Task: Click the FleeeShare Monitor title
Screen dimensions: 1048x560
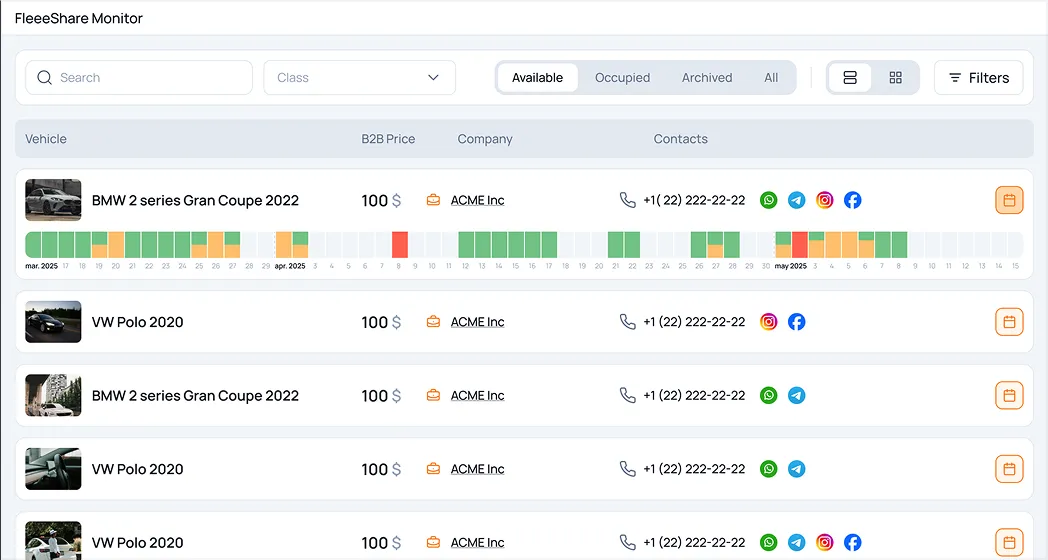Action: (79, 18)
